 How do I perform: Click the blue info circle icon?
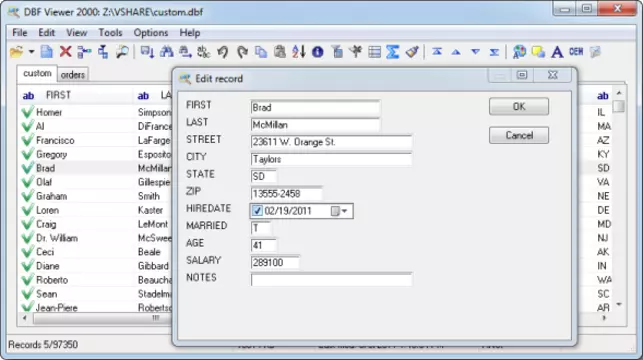(317, 52)
